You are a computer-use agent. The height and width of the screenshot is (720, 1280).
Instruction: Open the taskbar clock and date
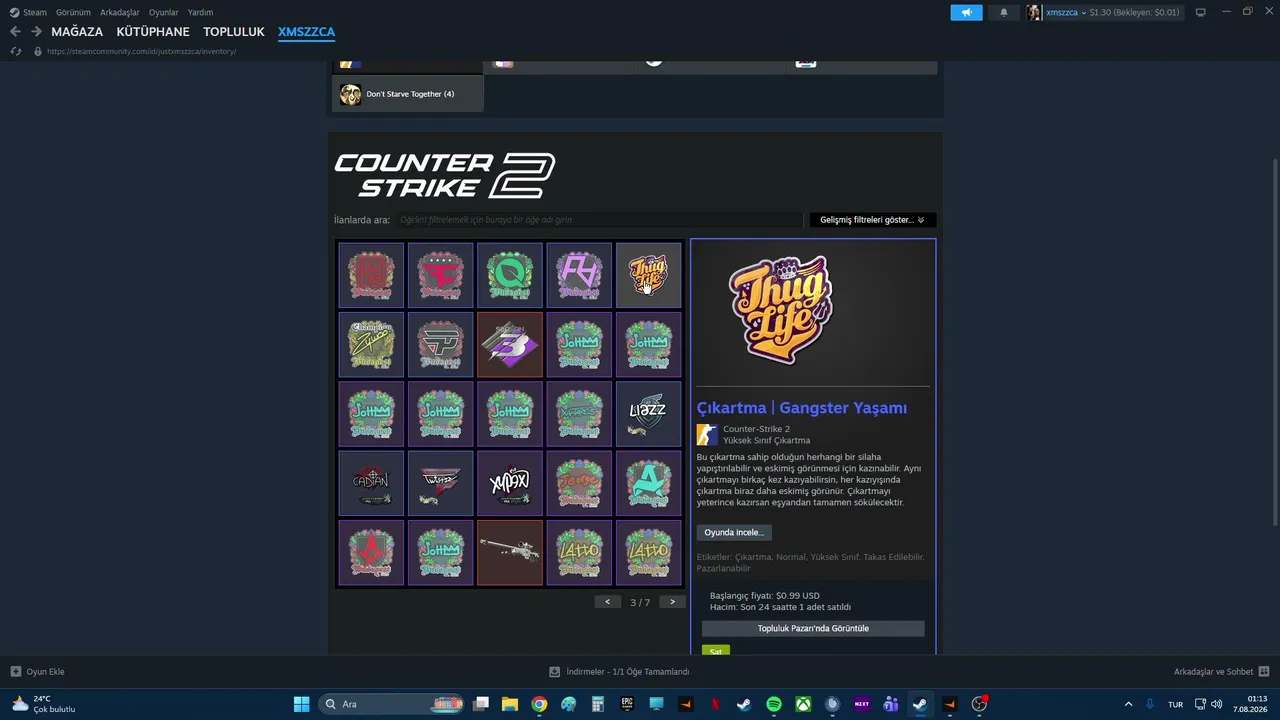pos(1251,704)
